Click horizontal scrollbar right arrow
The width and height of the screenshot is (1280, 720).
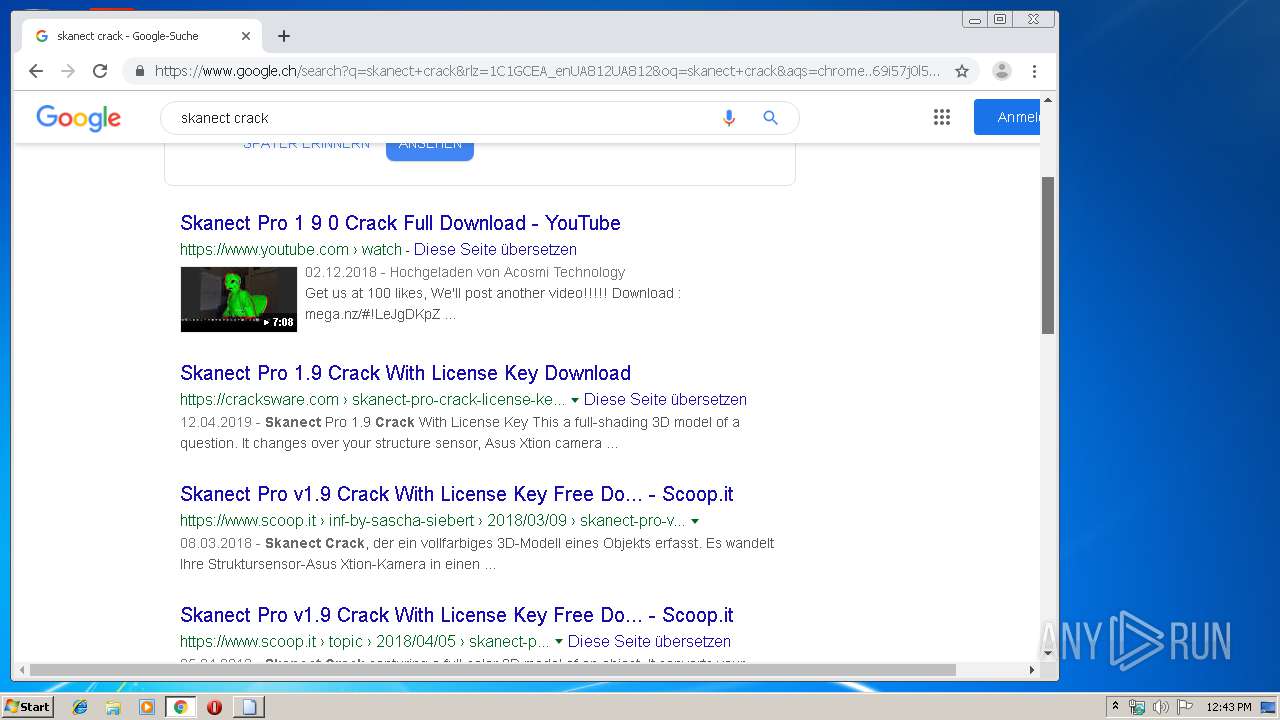[x=1032, y=670]
